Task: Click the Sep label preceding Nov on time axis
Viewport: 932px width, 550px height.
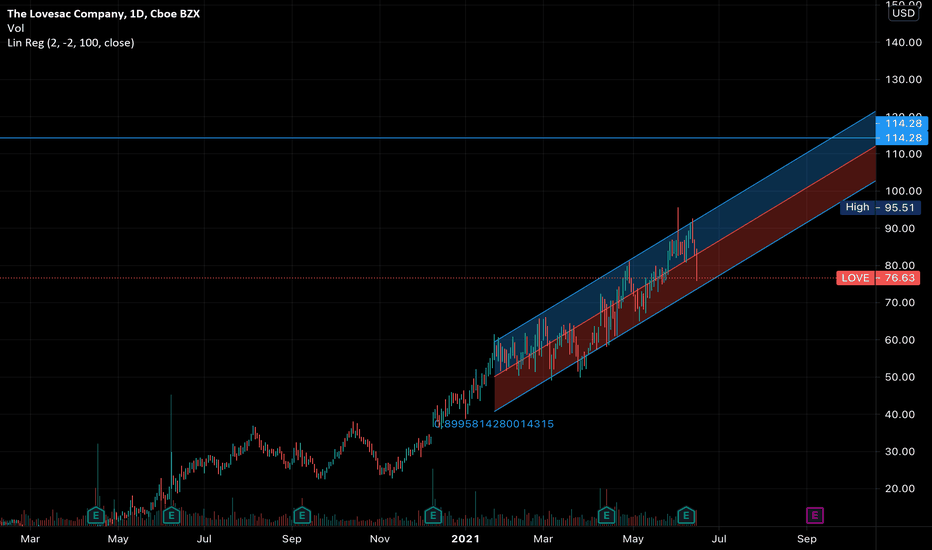Action: (x=291, y=539)
